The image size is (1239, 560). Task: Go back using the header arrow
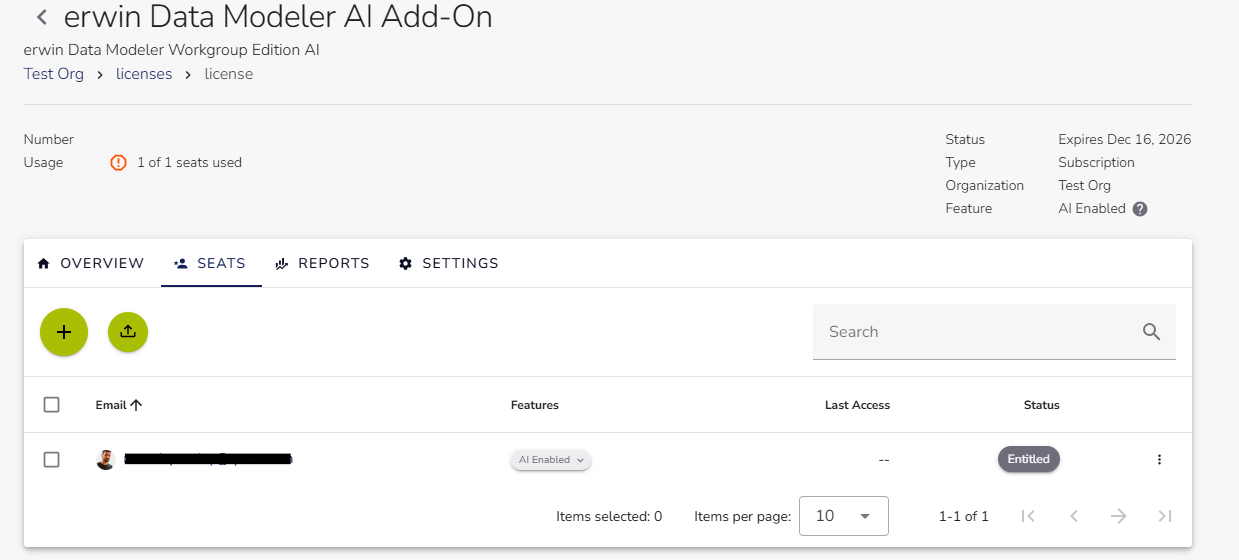coord(41,17)
